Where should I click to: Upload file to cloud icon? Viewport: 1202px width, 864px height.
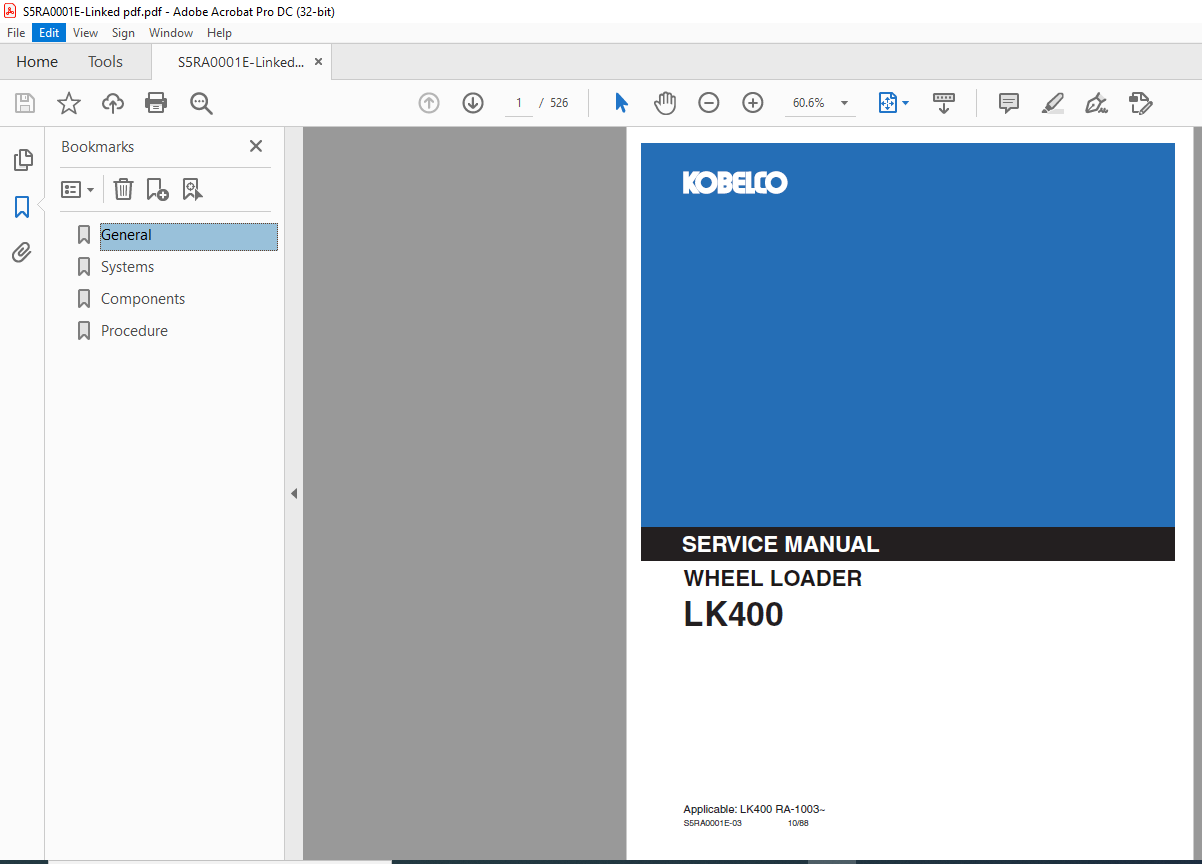[x=113, y=103]
